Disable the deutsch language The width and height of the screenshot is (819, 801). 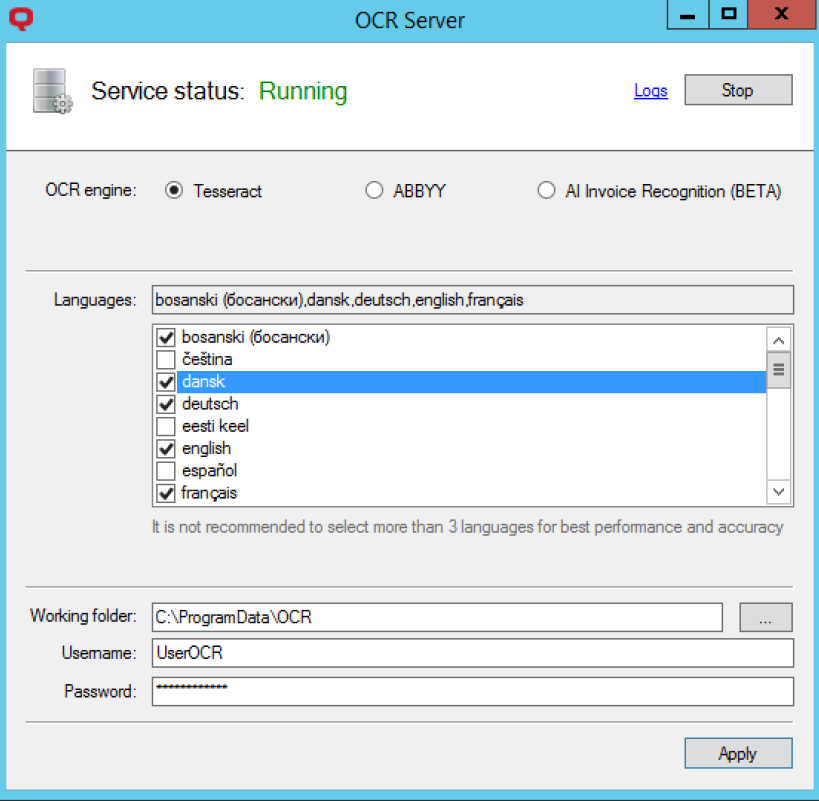tap(167, 404)
